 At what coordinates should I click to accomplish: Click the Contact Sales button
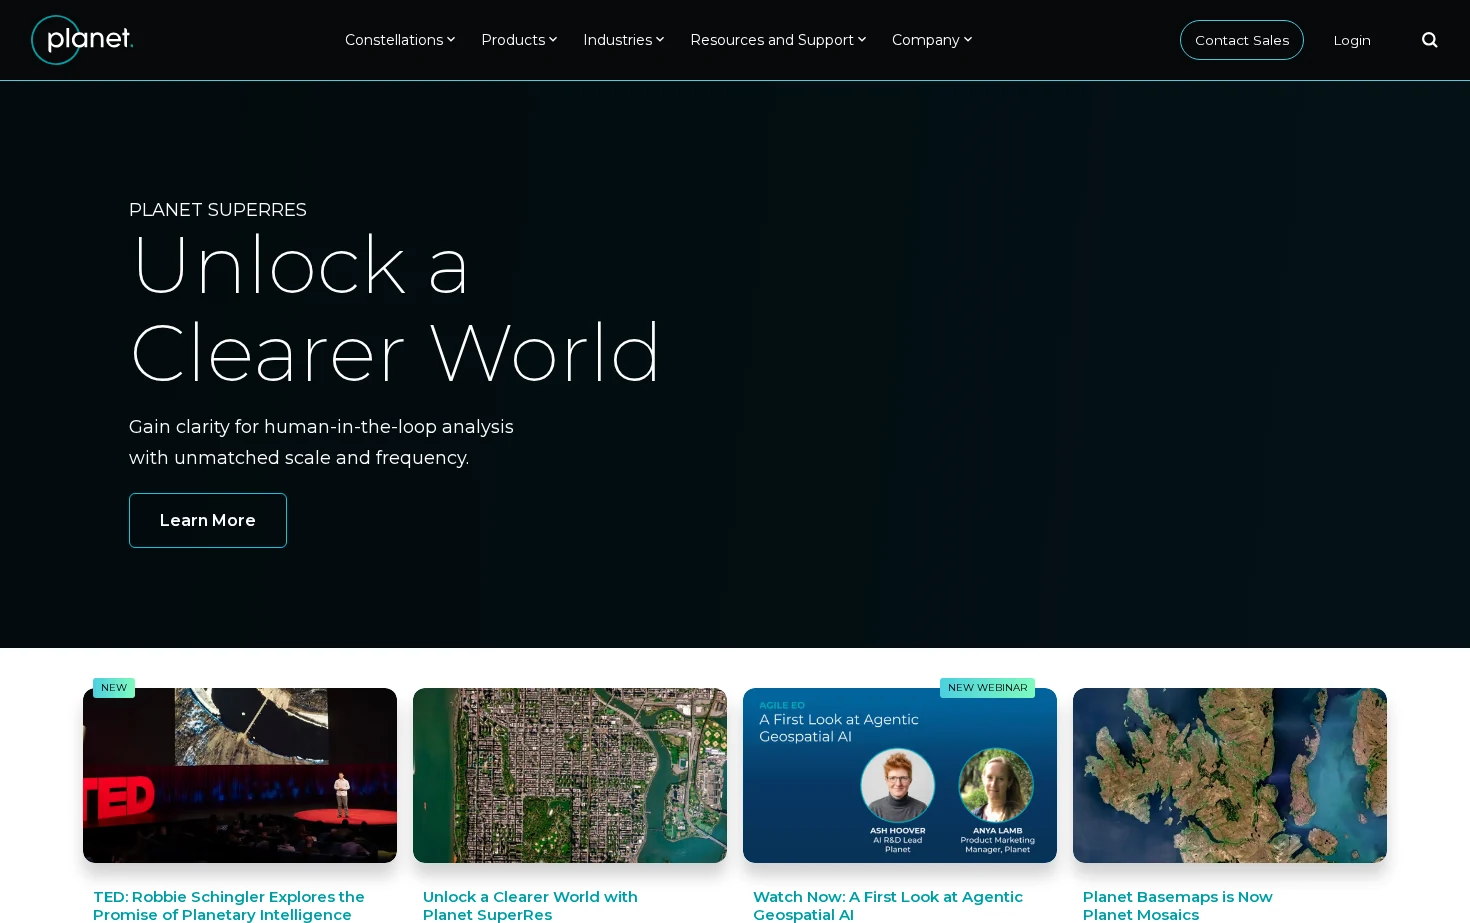1242,40
